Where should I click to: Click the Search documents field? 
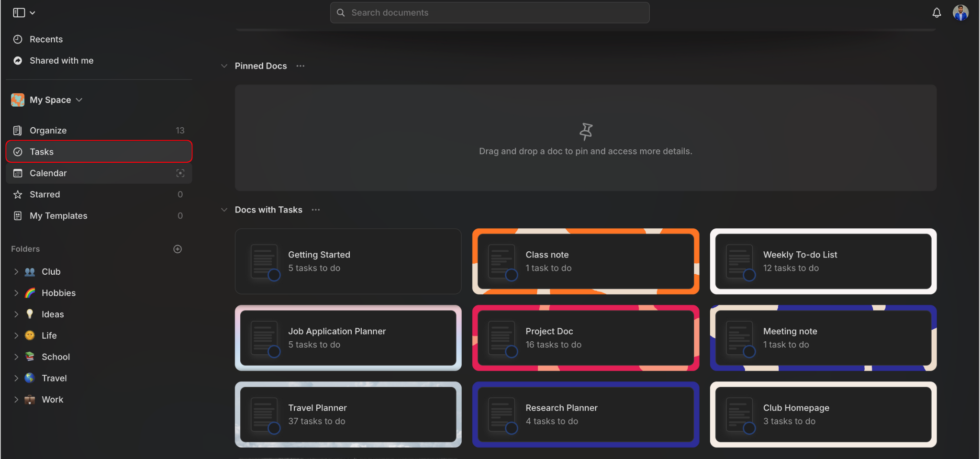click(490, 13)
